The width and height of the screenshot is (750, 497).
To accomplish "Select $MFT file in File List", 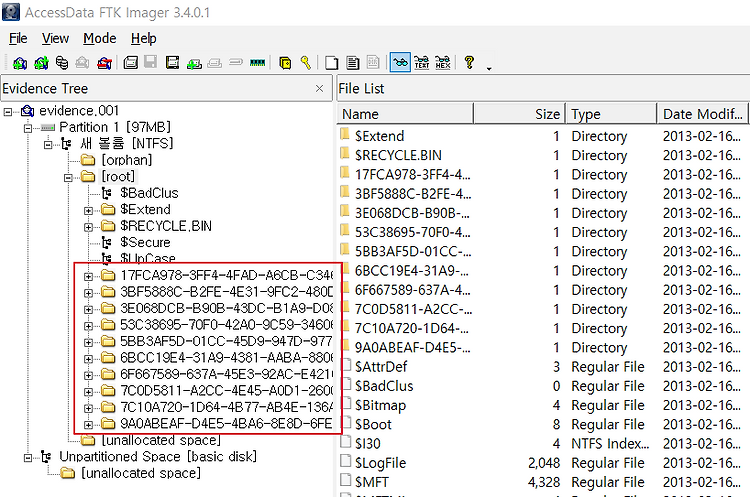I will [543, 482].
